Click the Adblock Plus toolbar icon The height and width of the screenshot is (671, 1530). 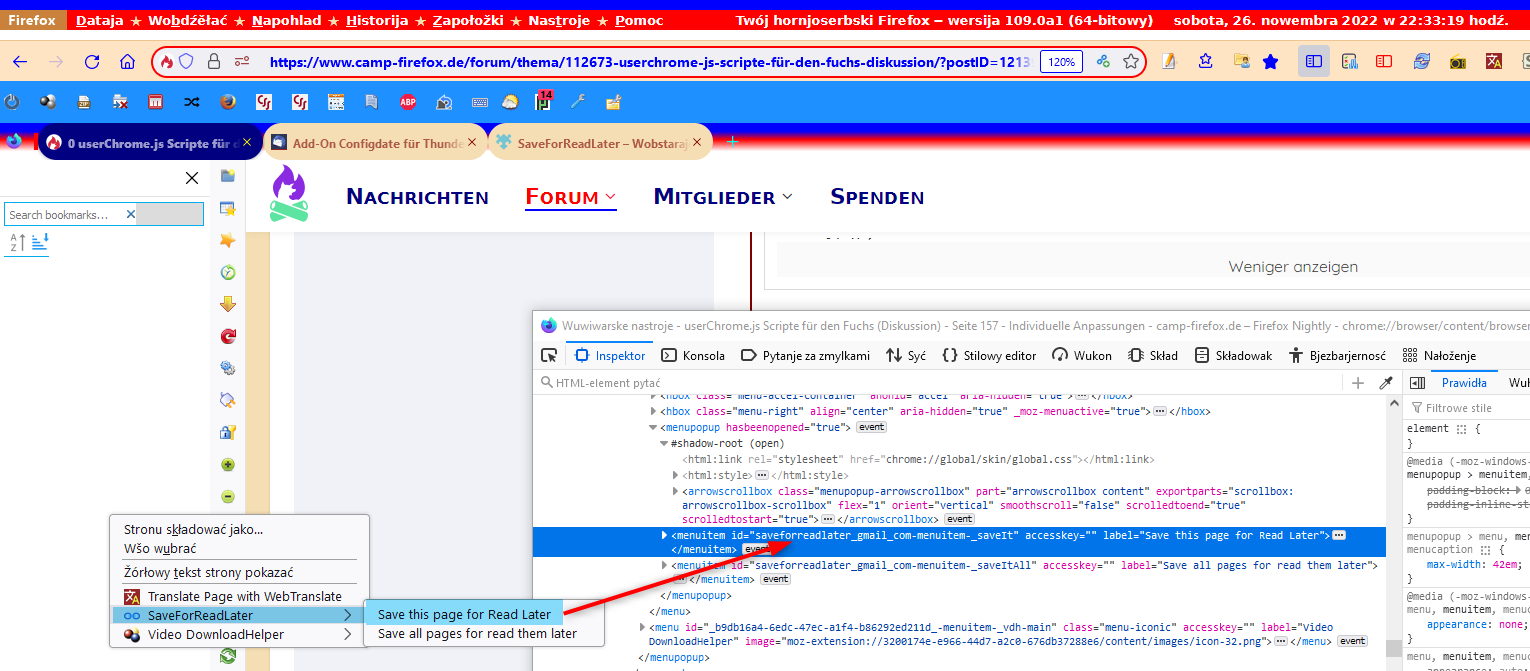pyautogui.click(x=407, y=101)
